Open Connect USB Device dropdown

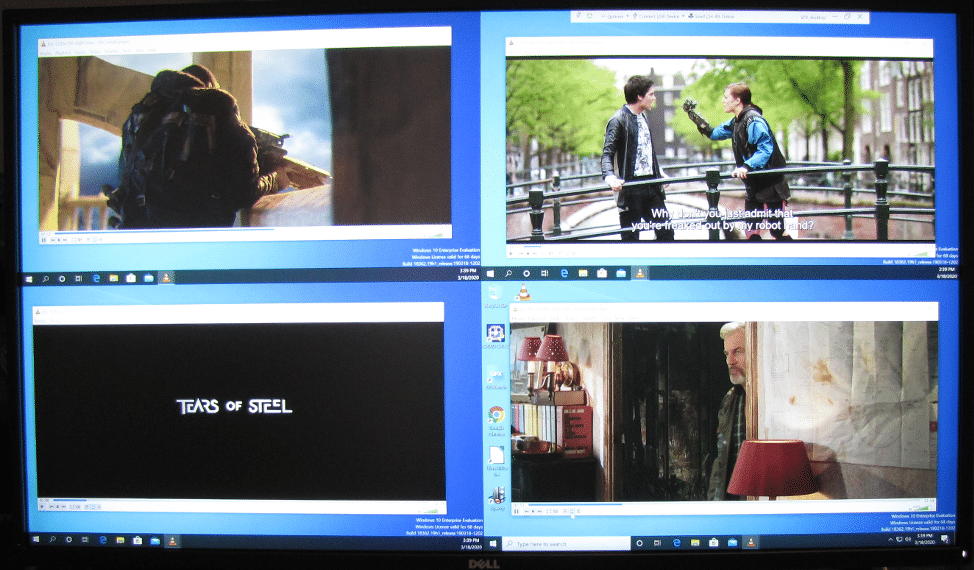tap(658, 16)
